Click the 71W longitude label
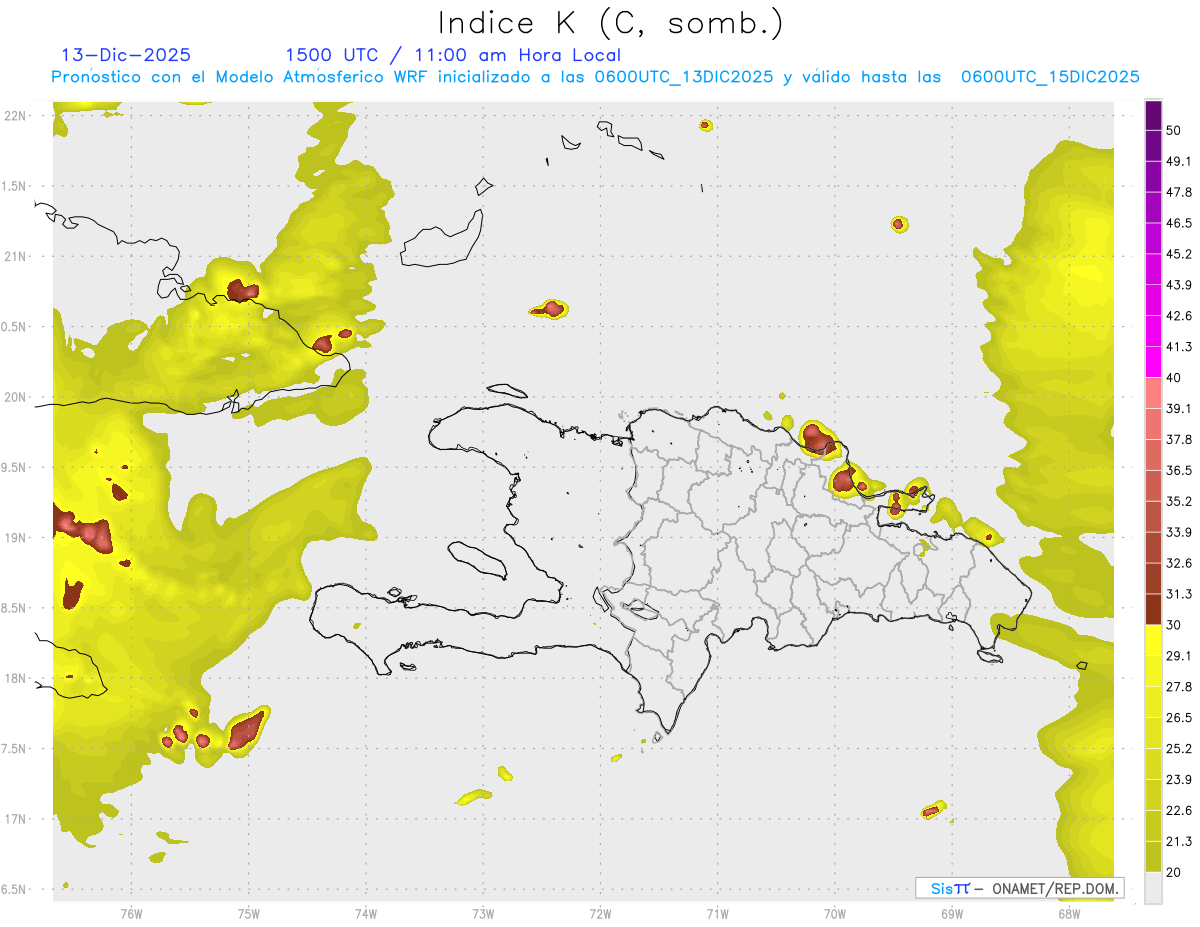Screen dimensions: 1200x927 tap(717, 913)
